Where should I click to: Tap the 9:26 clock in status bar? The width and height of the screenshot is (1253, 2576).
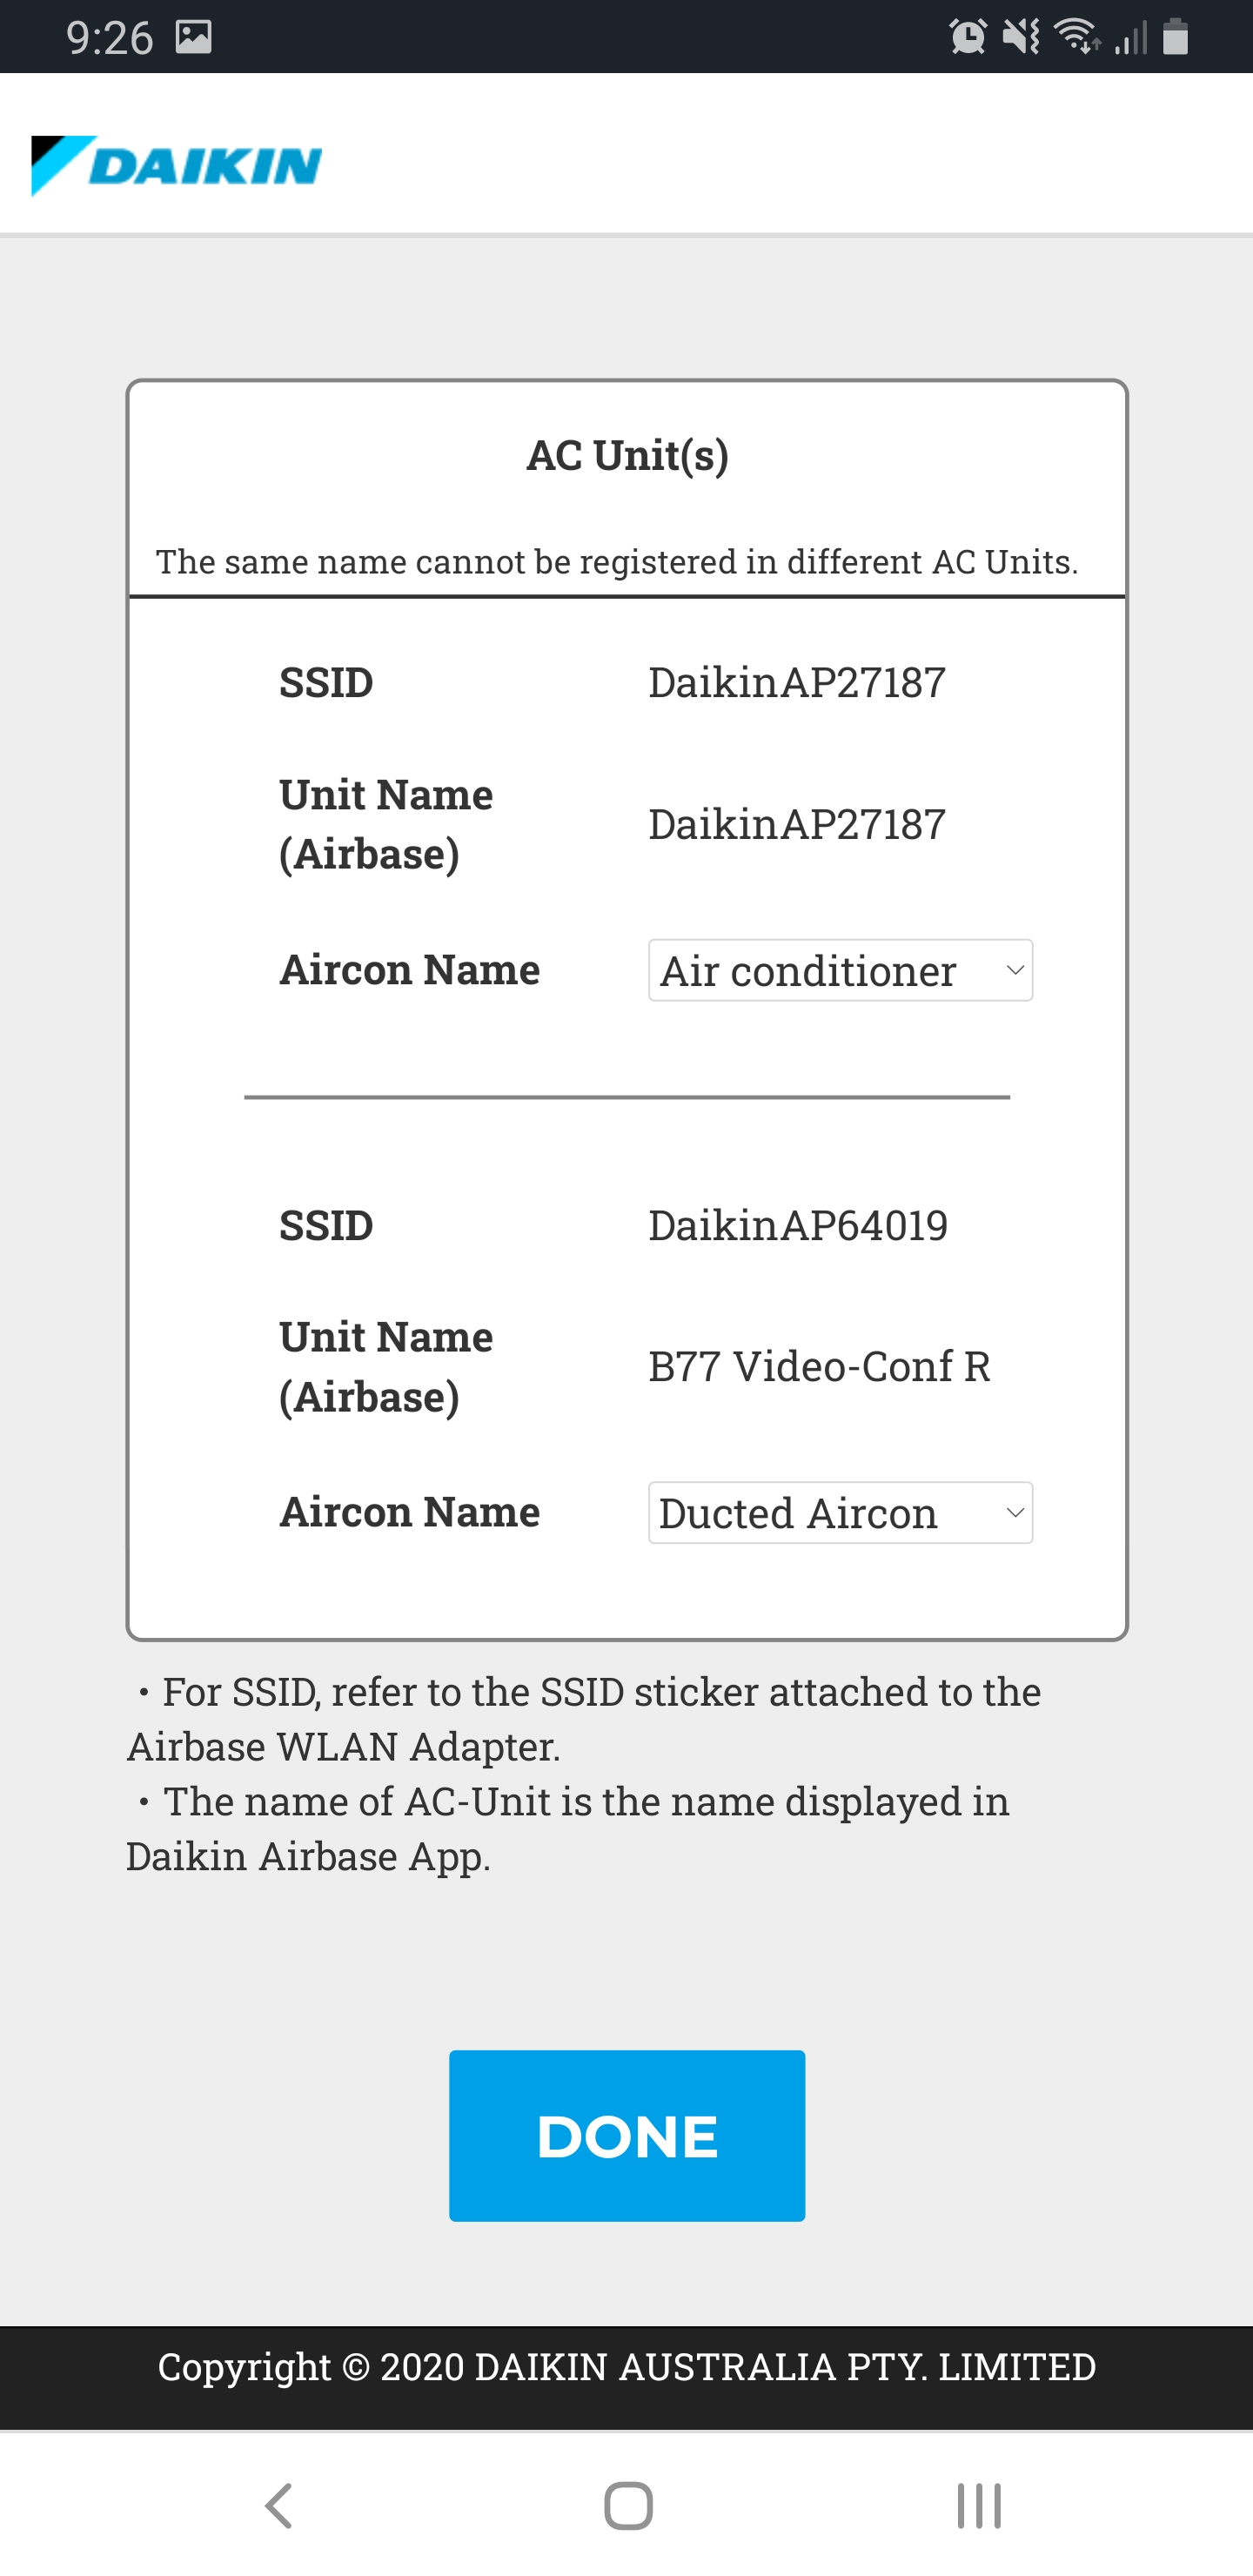point(109,38)
